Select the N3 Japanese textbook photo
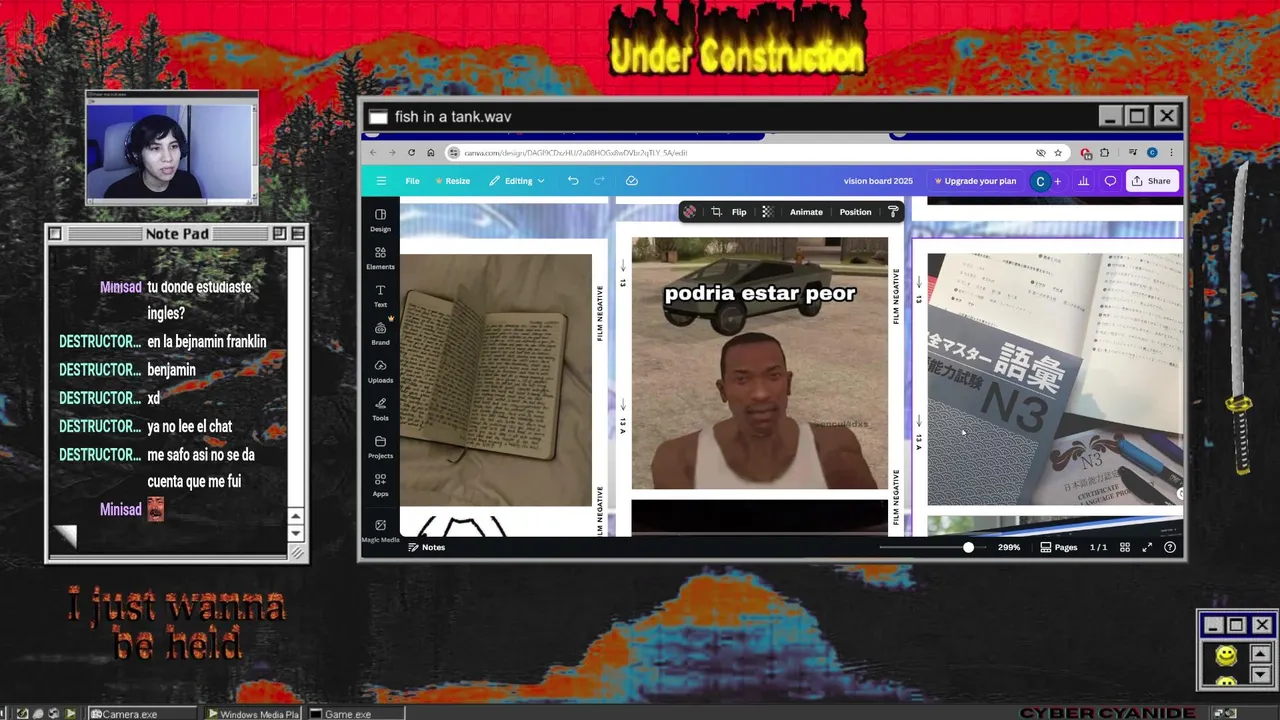 coord(1055,379)
